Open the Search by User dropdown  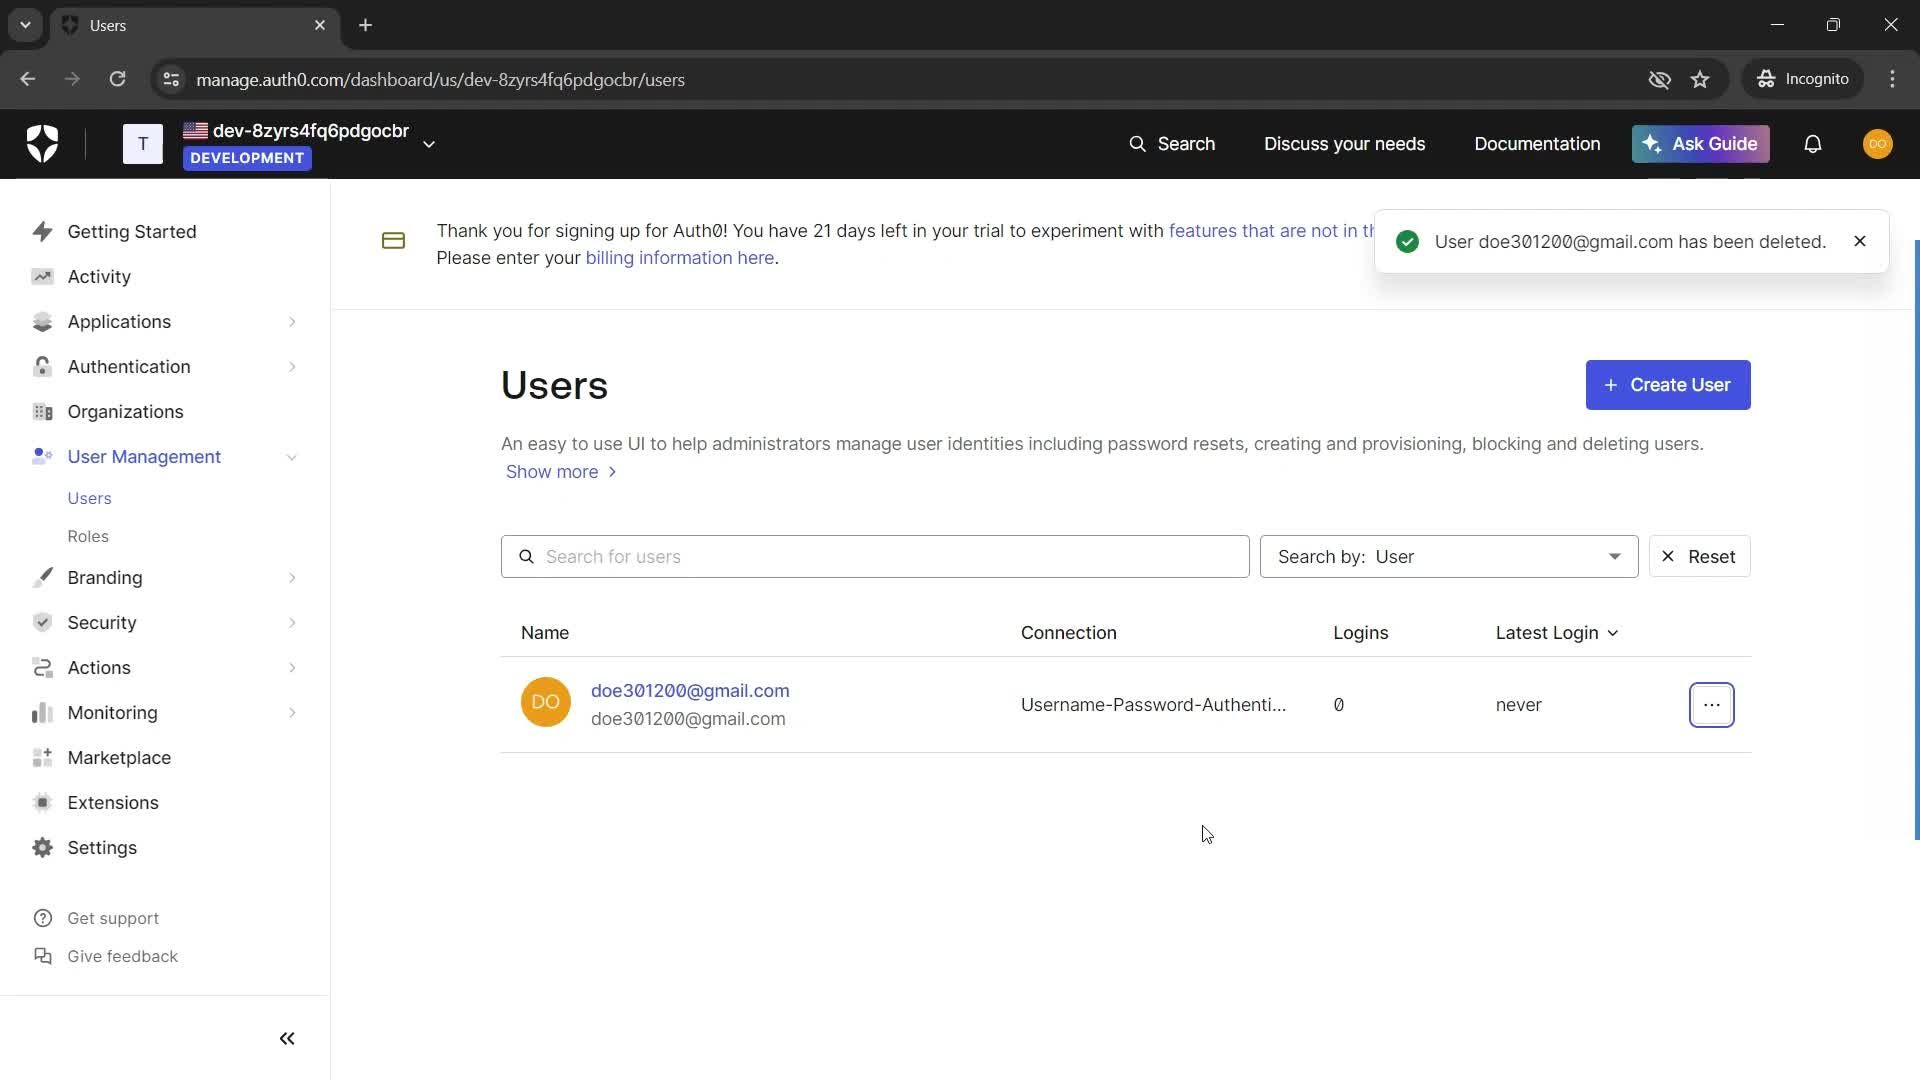[1449, 557]
